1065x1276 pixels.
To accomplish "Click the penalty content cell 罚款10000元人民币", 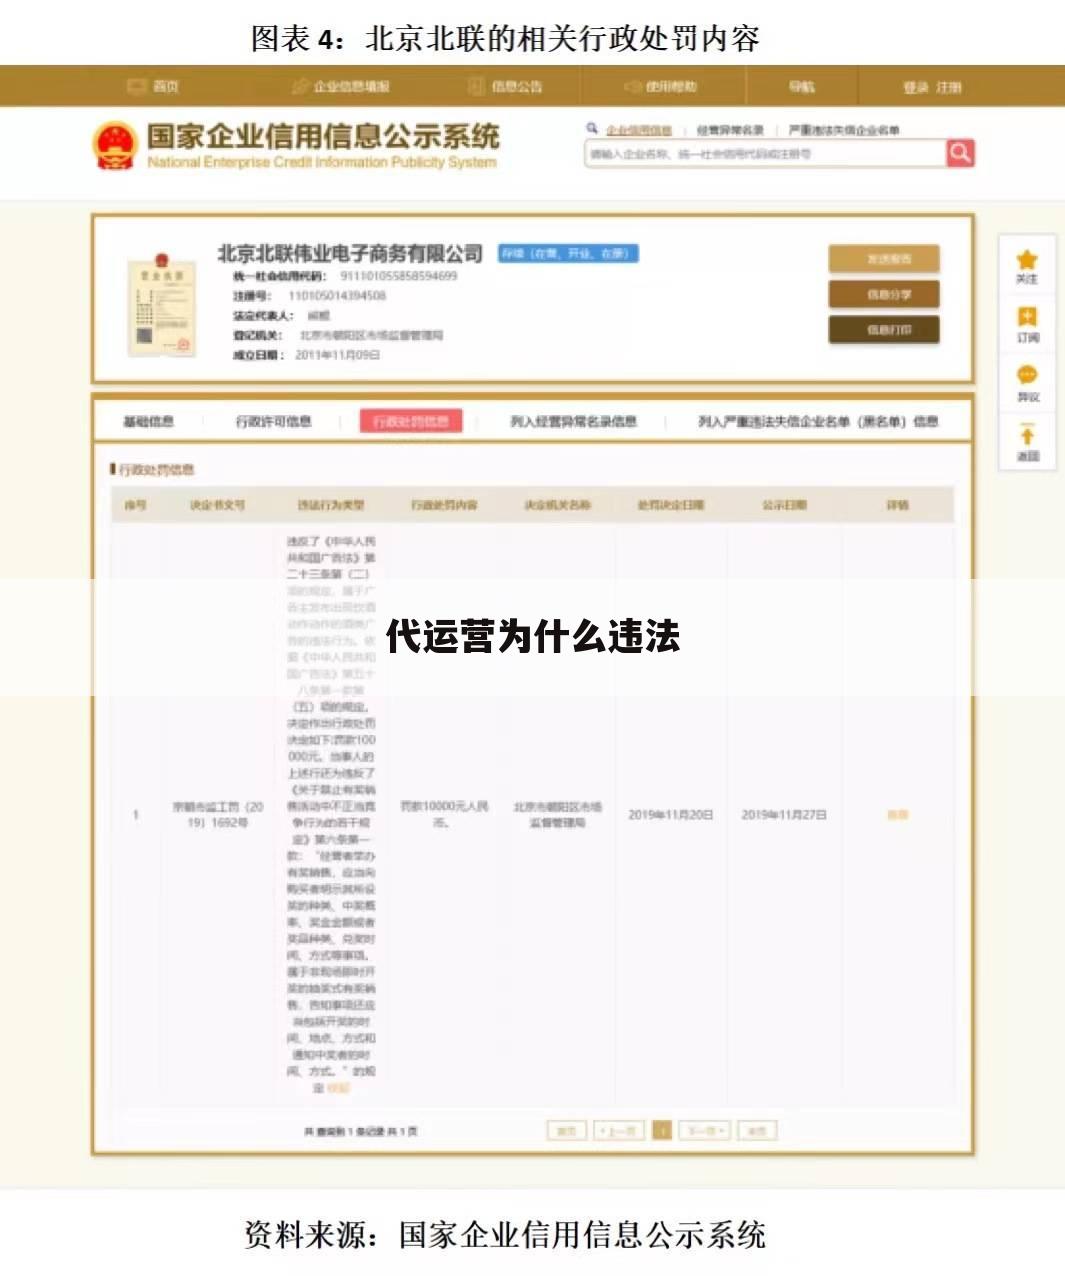I will point(444,814).
